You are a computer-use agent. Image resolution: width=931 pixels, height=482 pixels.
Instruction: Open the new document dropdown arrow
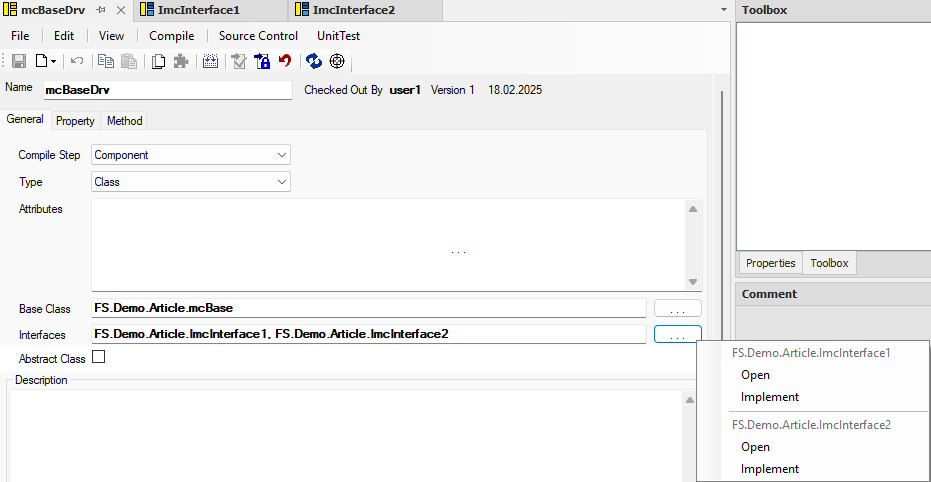point(53,61)
